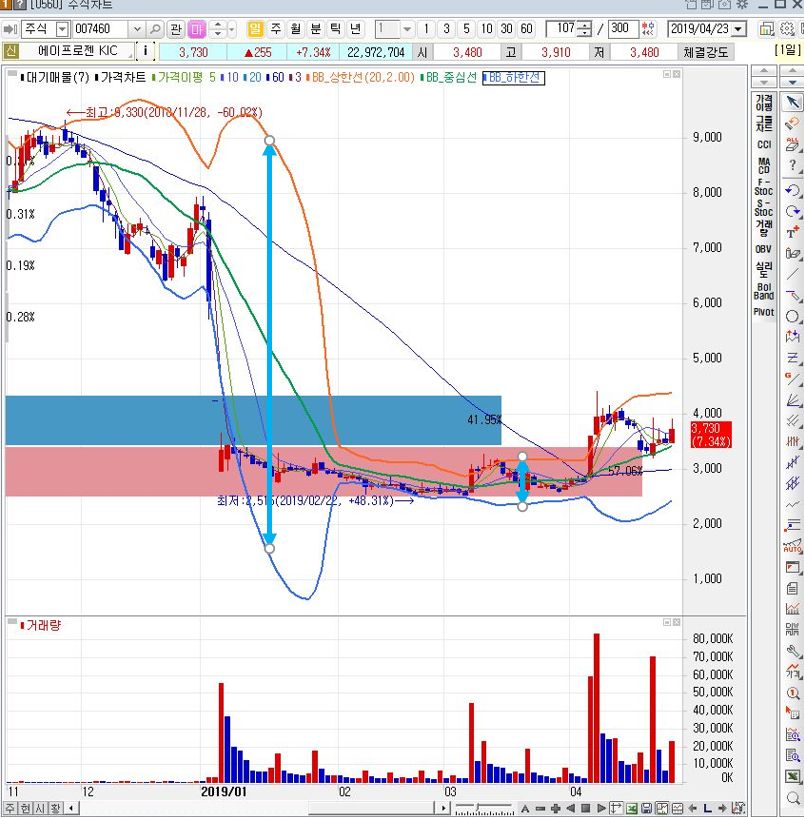Select the fan lines tool
Image resolution: width=804 pixels, height=817 pixels.
[793, 400]
